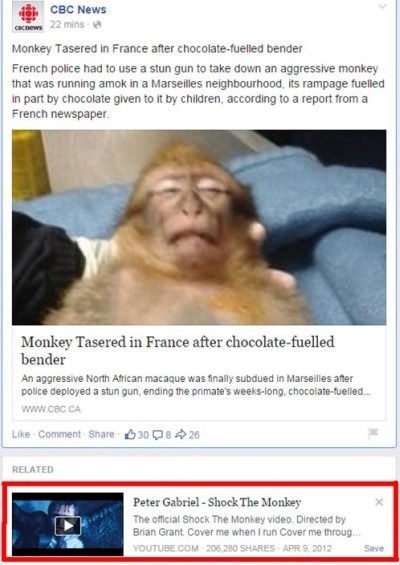
Task: Click Comment on the post
Action: pyautogui.click(x=59, y=434)
